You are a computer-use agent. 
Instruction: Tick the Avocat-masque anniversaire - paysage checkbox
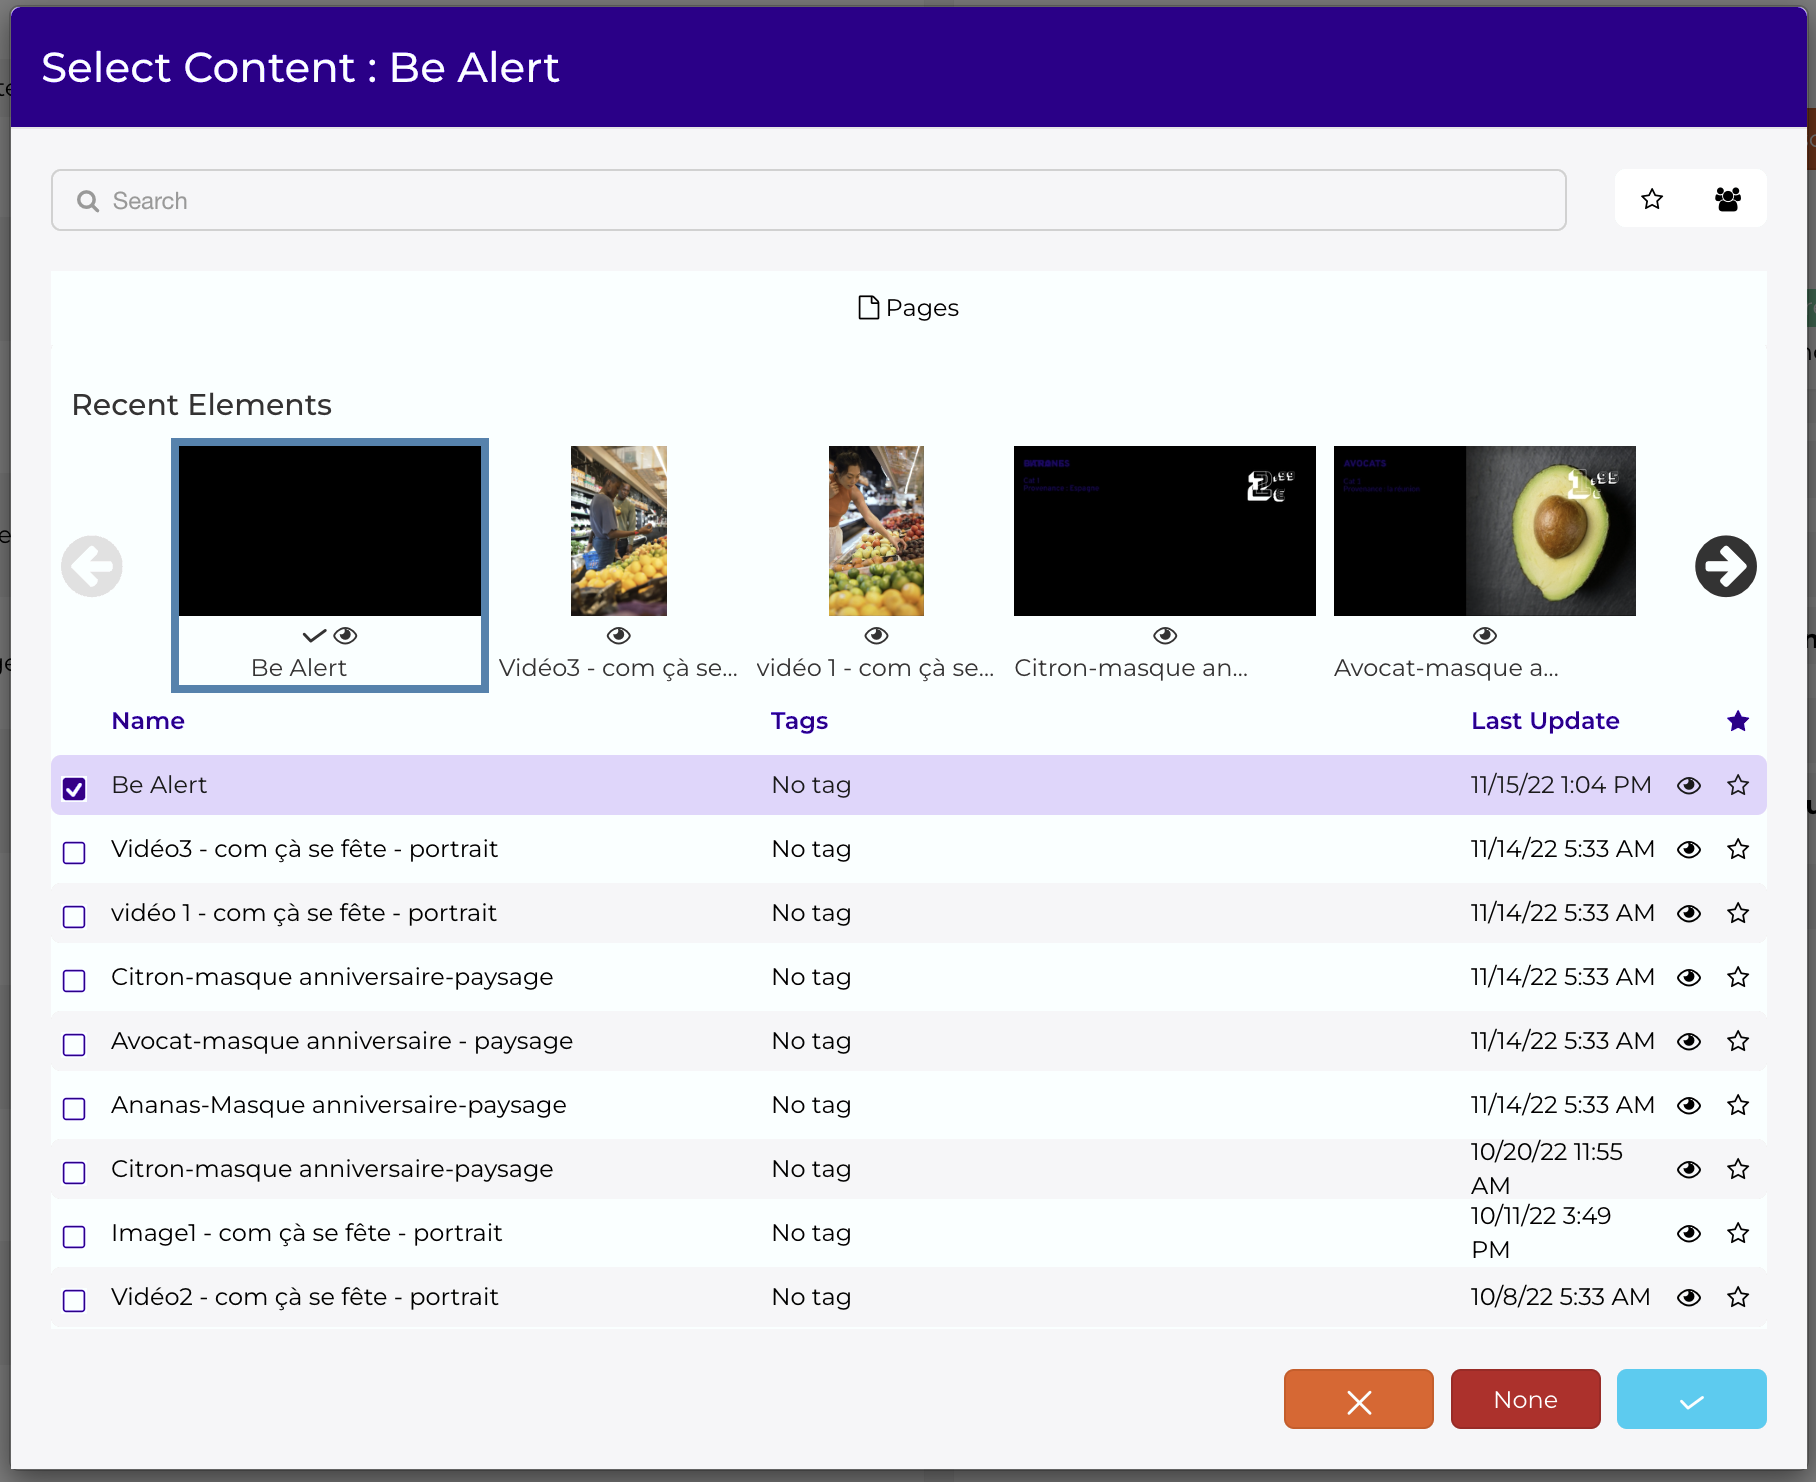74,1045
